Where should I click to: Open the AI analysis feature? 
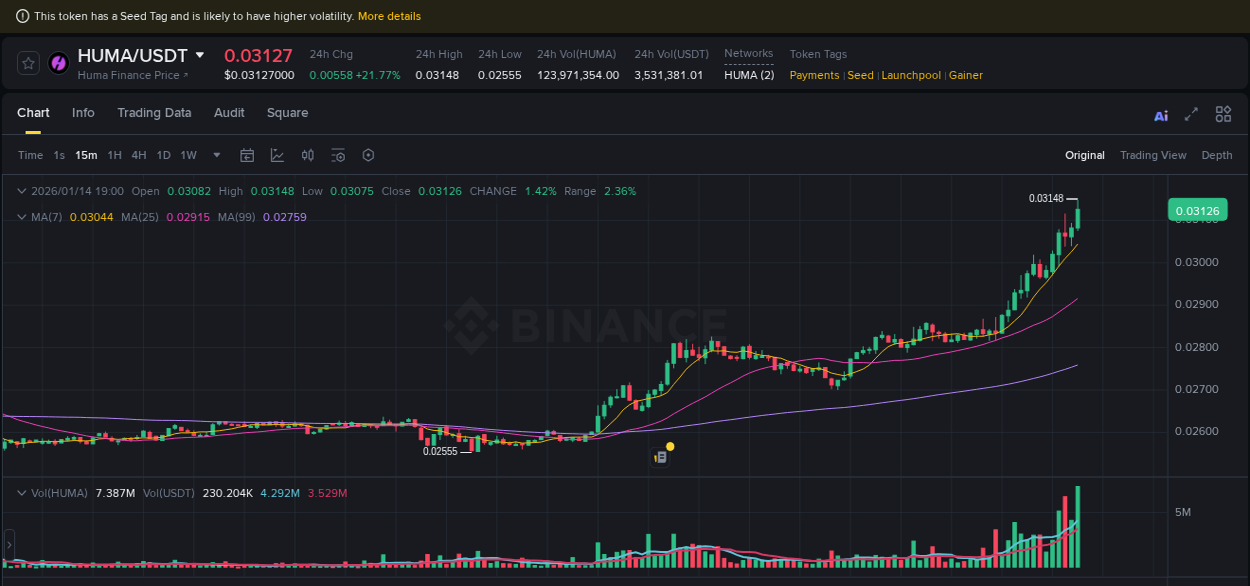tap(1160, 114)
